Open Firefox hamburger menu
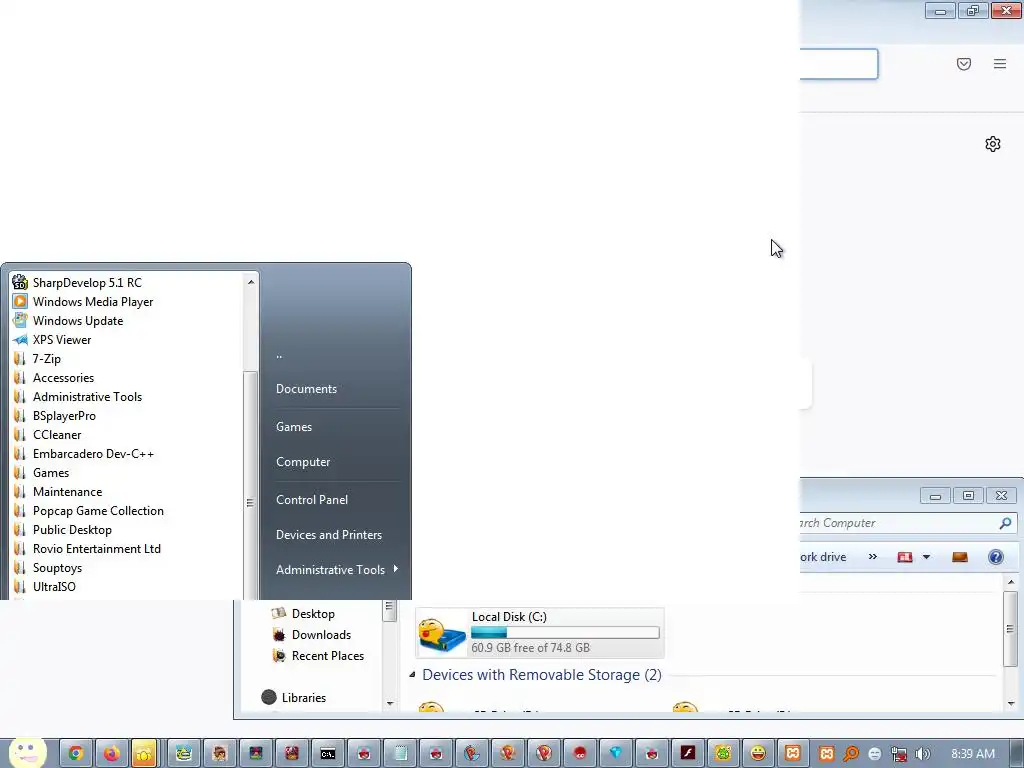This screenshot has height=768, width=1024. [x=1000, y=64]
